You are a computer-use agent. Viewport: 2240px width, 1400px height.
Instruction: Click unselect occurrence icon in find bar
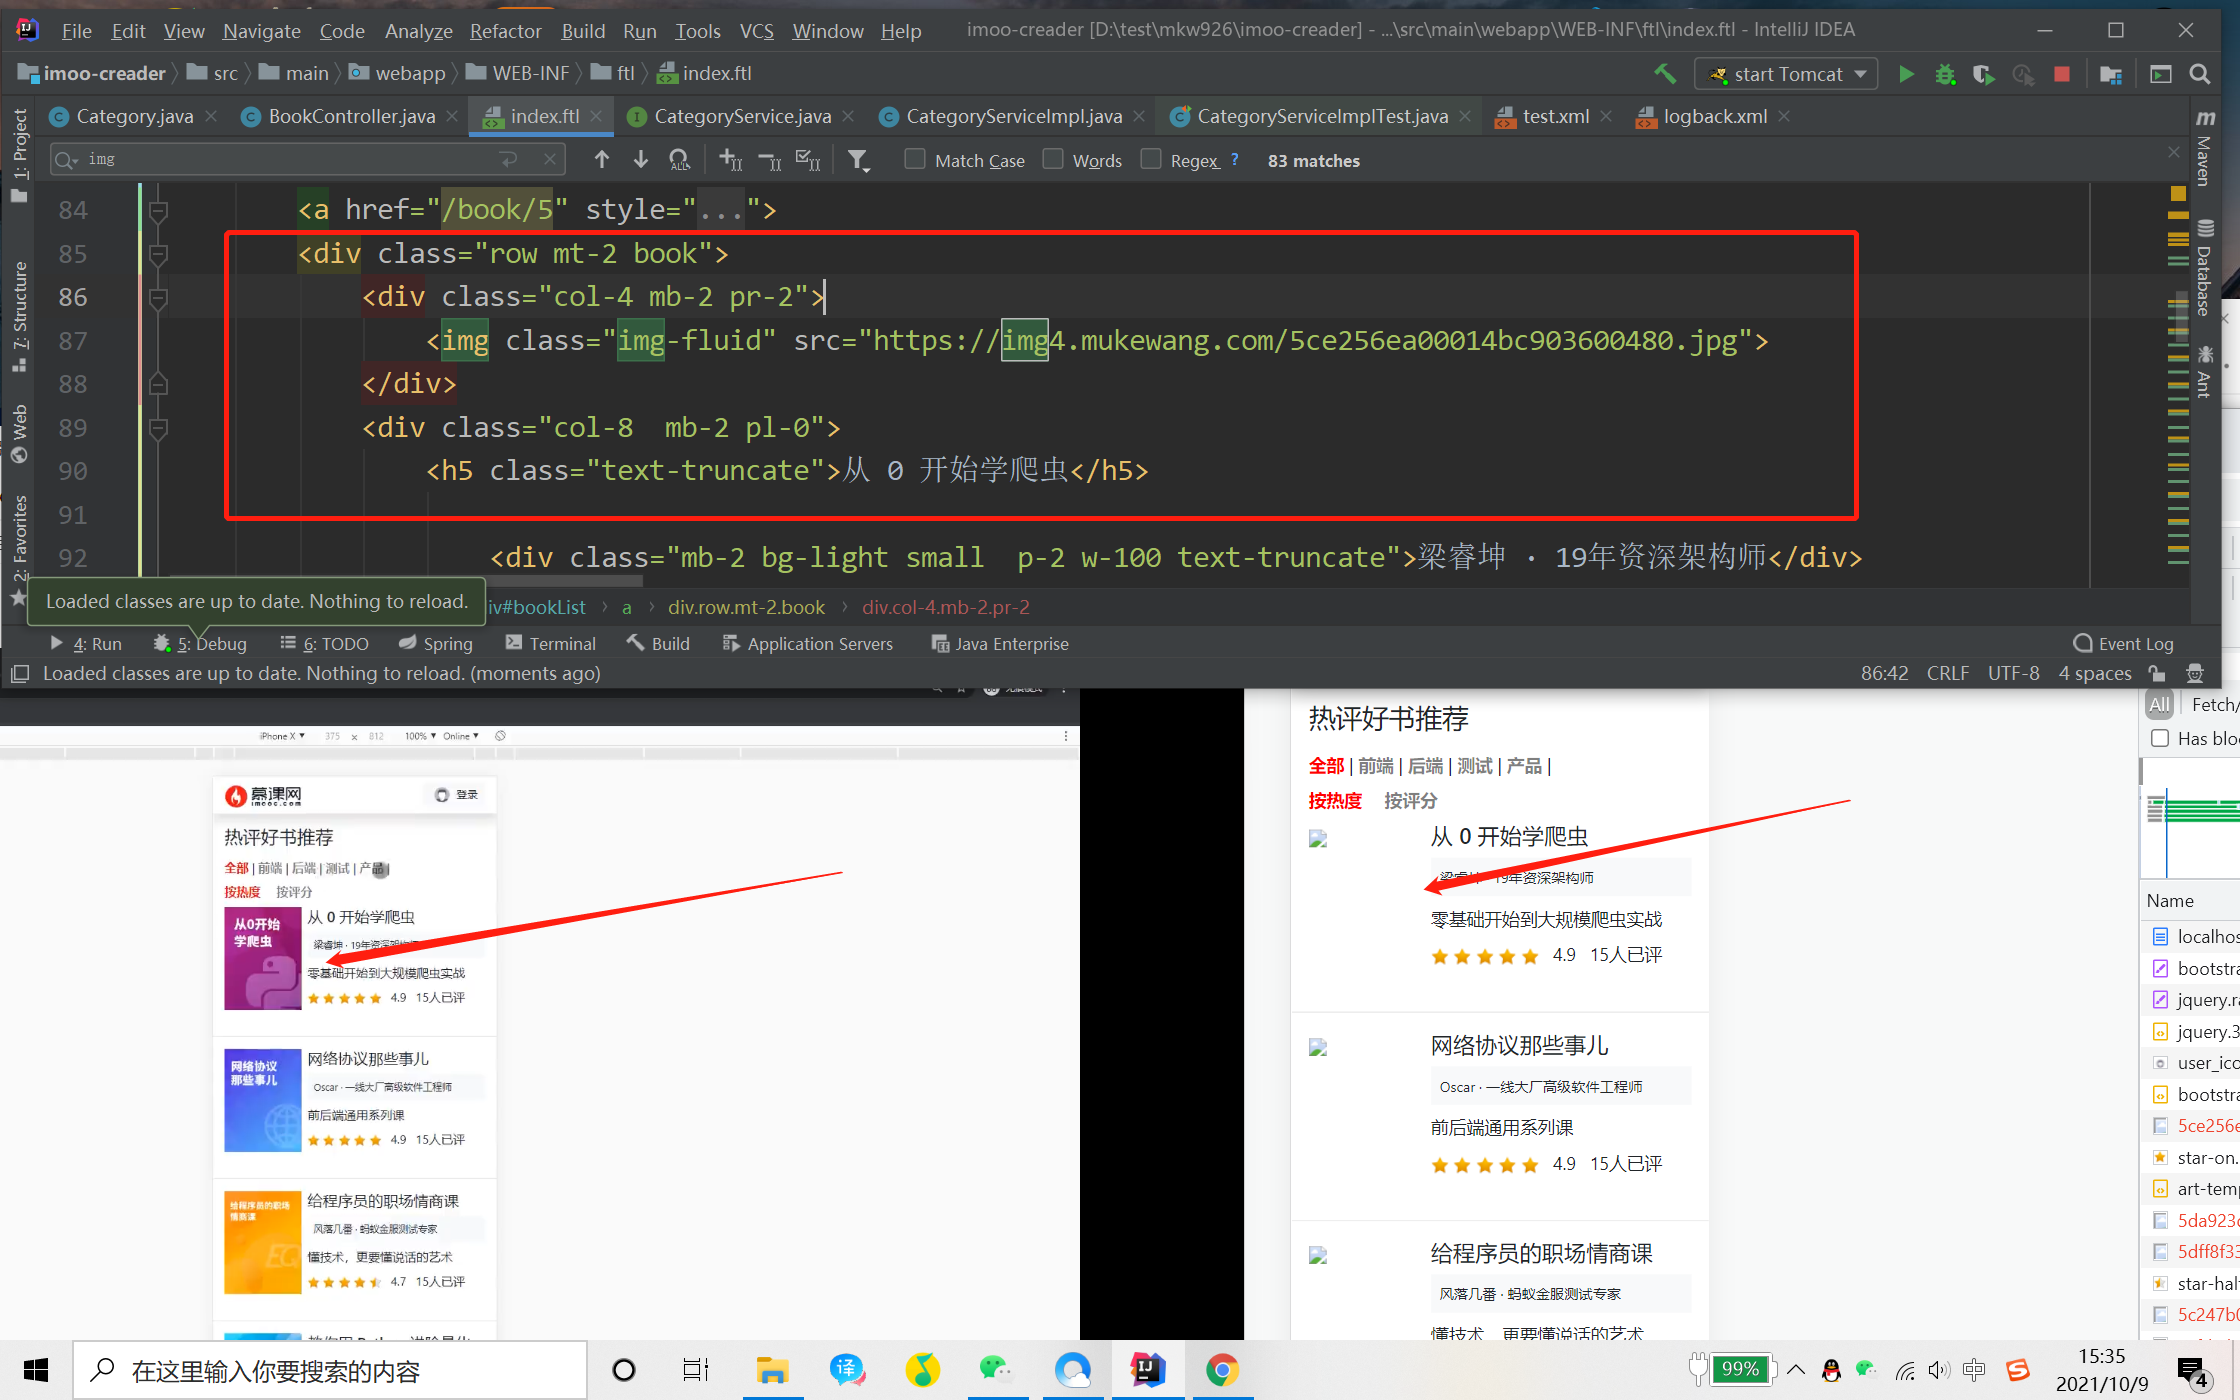[x=770, y=160]
